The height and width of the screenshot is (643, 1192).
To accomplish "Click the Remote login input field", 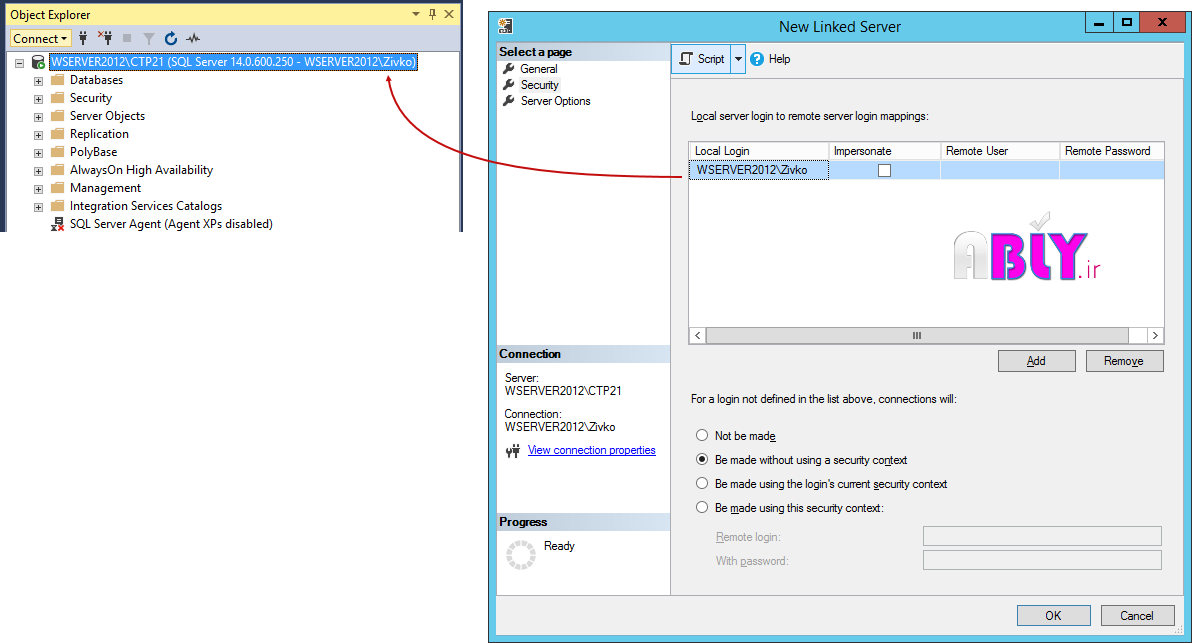I will tap(1042, 536).
